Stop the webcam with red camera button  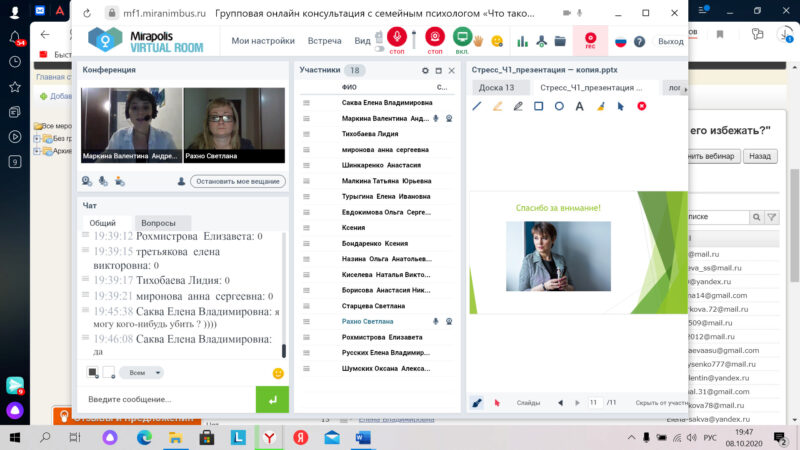pos(435,37)
